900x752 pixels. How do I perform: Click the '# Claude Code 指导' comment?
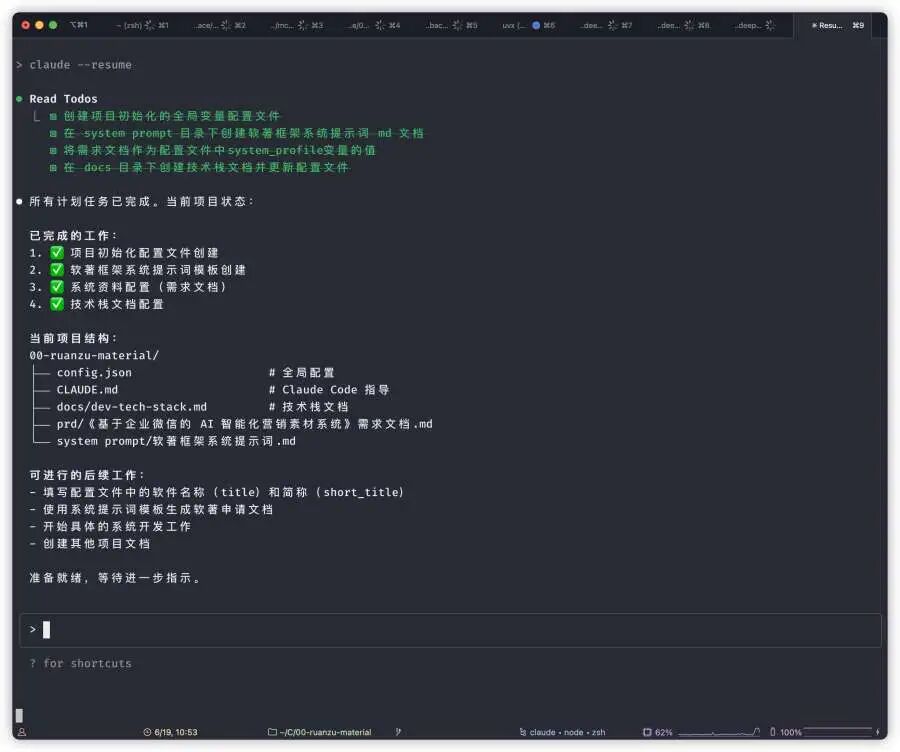click(329, 390)
